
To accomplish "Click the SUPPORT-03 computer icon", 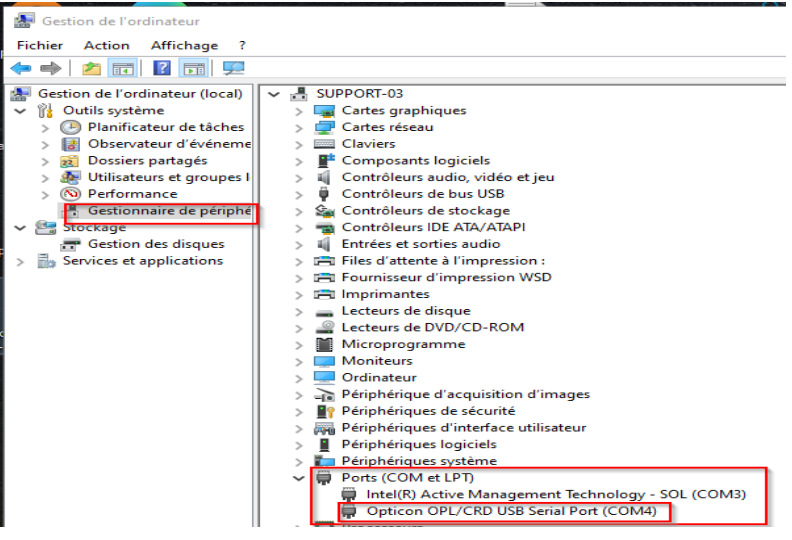I will [298, 93].
